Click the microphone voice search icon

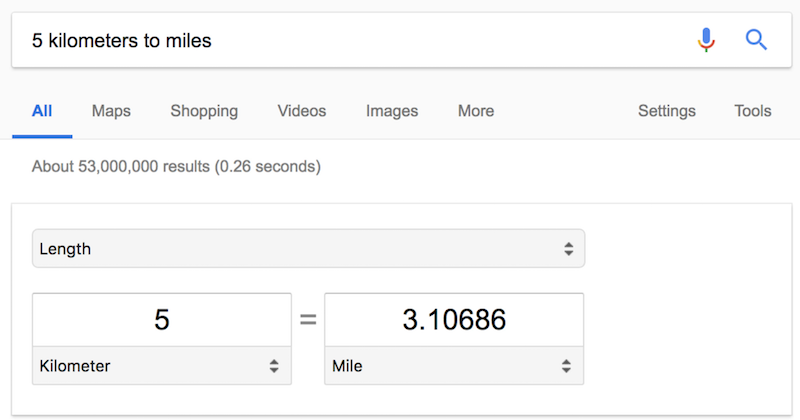(706, 40)
